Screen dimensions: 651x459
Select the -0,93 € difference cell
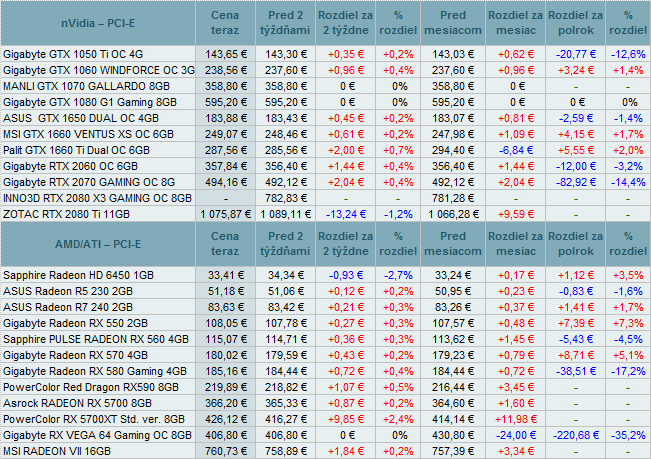[x=346, y=275]
